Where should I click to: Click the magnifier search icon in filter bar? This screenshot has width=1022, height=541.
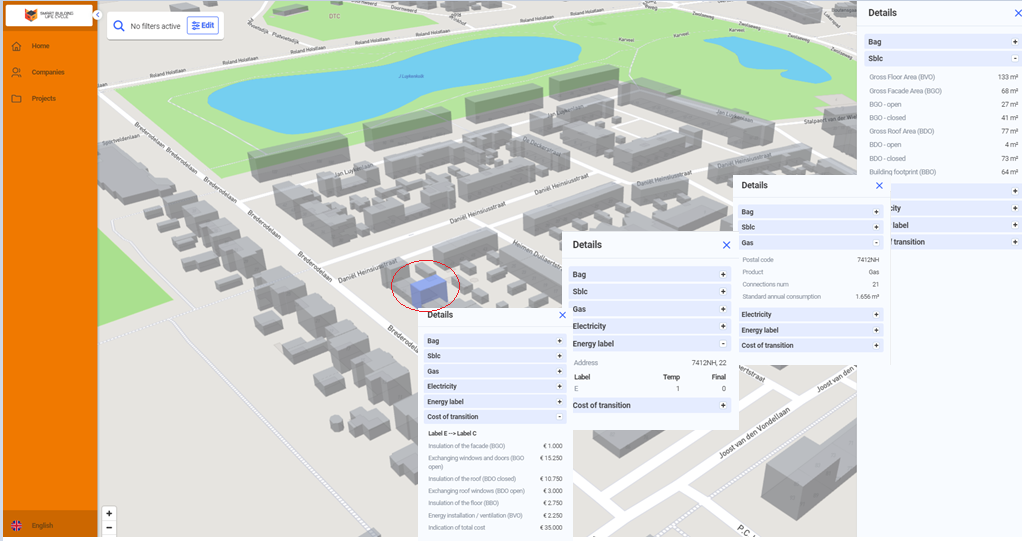(x=119, y=26)
